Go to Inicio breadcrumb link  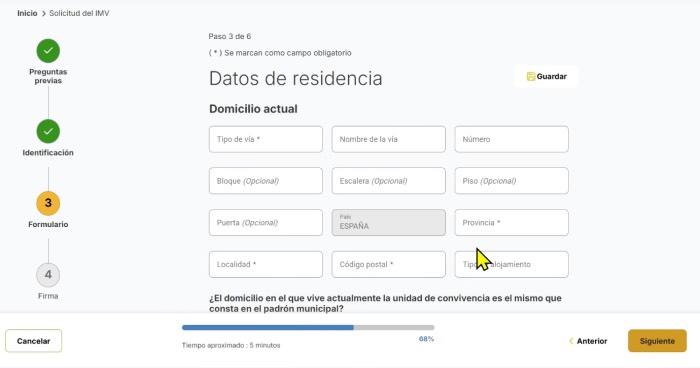point(27,13)
